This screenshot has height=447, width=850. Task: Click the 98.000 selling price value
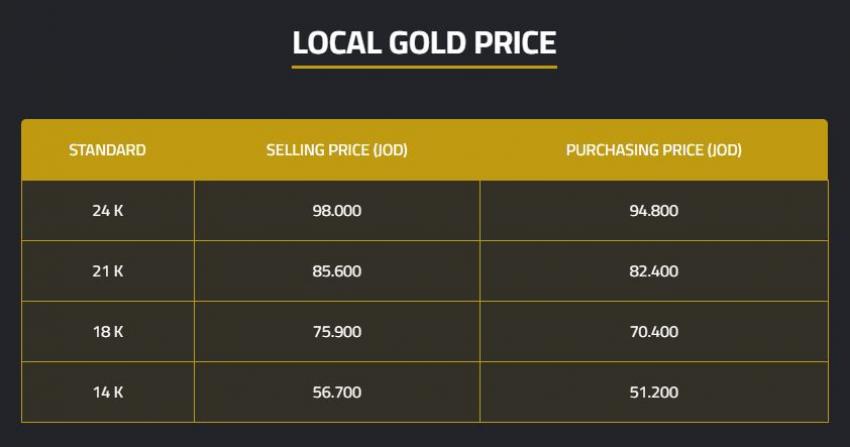[337, 211]
